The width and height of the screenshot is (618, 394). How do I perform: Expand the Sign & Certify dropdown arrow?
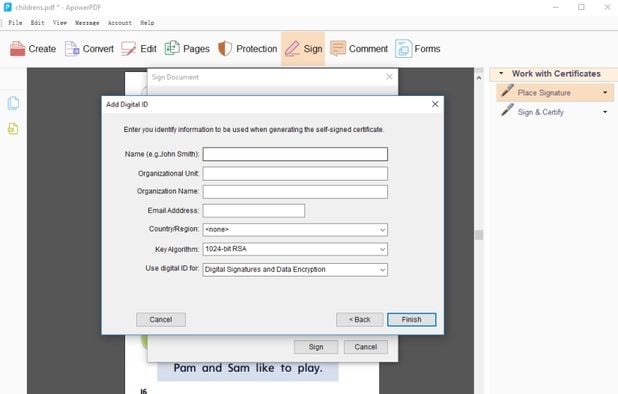(x=605, y=112)
